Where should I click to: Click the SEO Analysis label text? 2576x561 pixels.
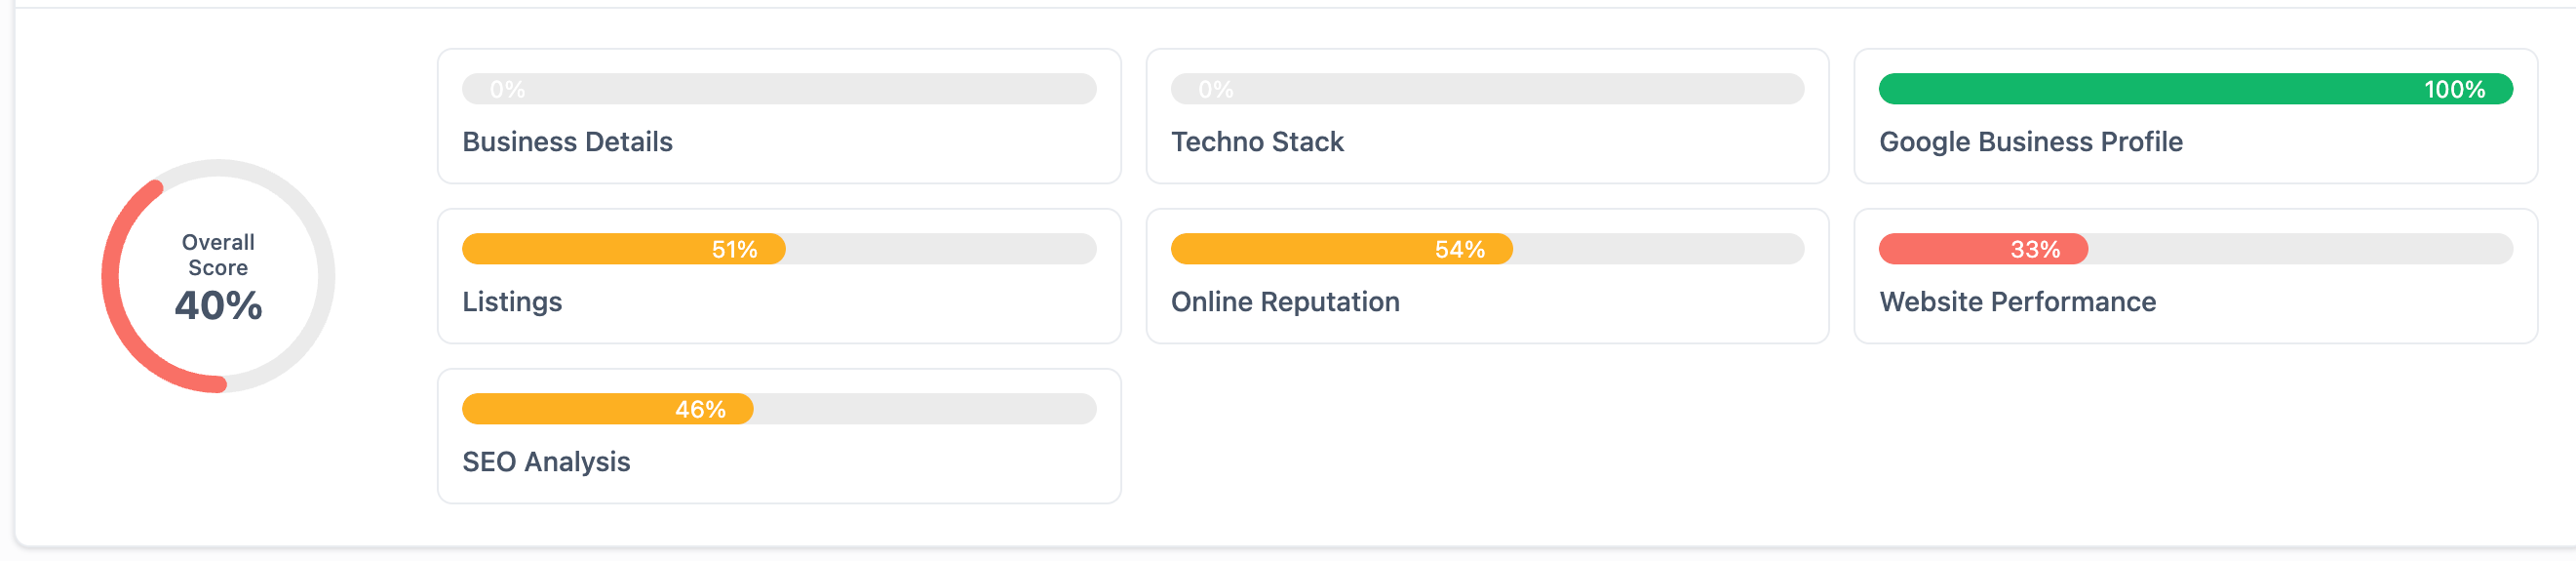(546, 462)
